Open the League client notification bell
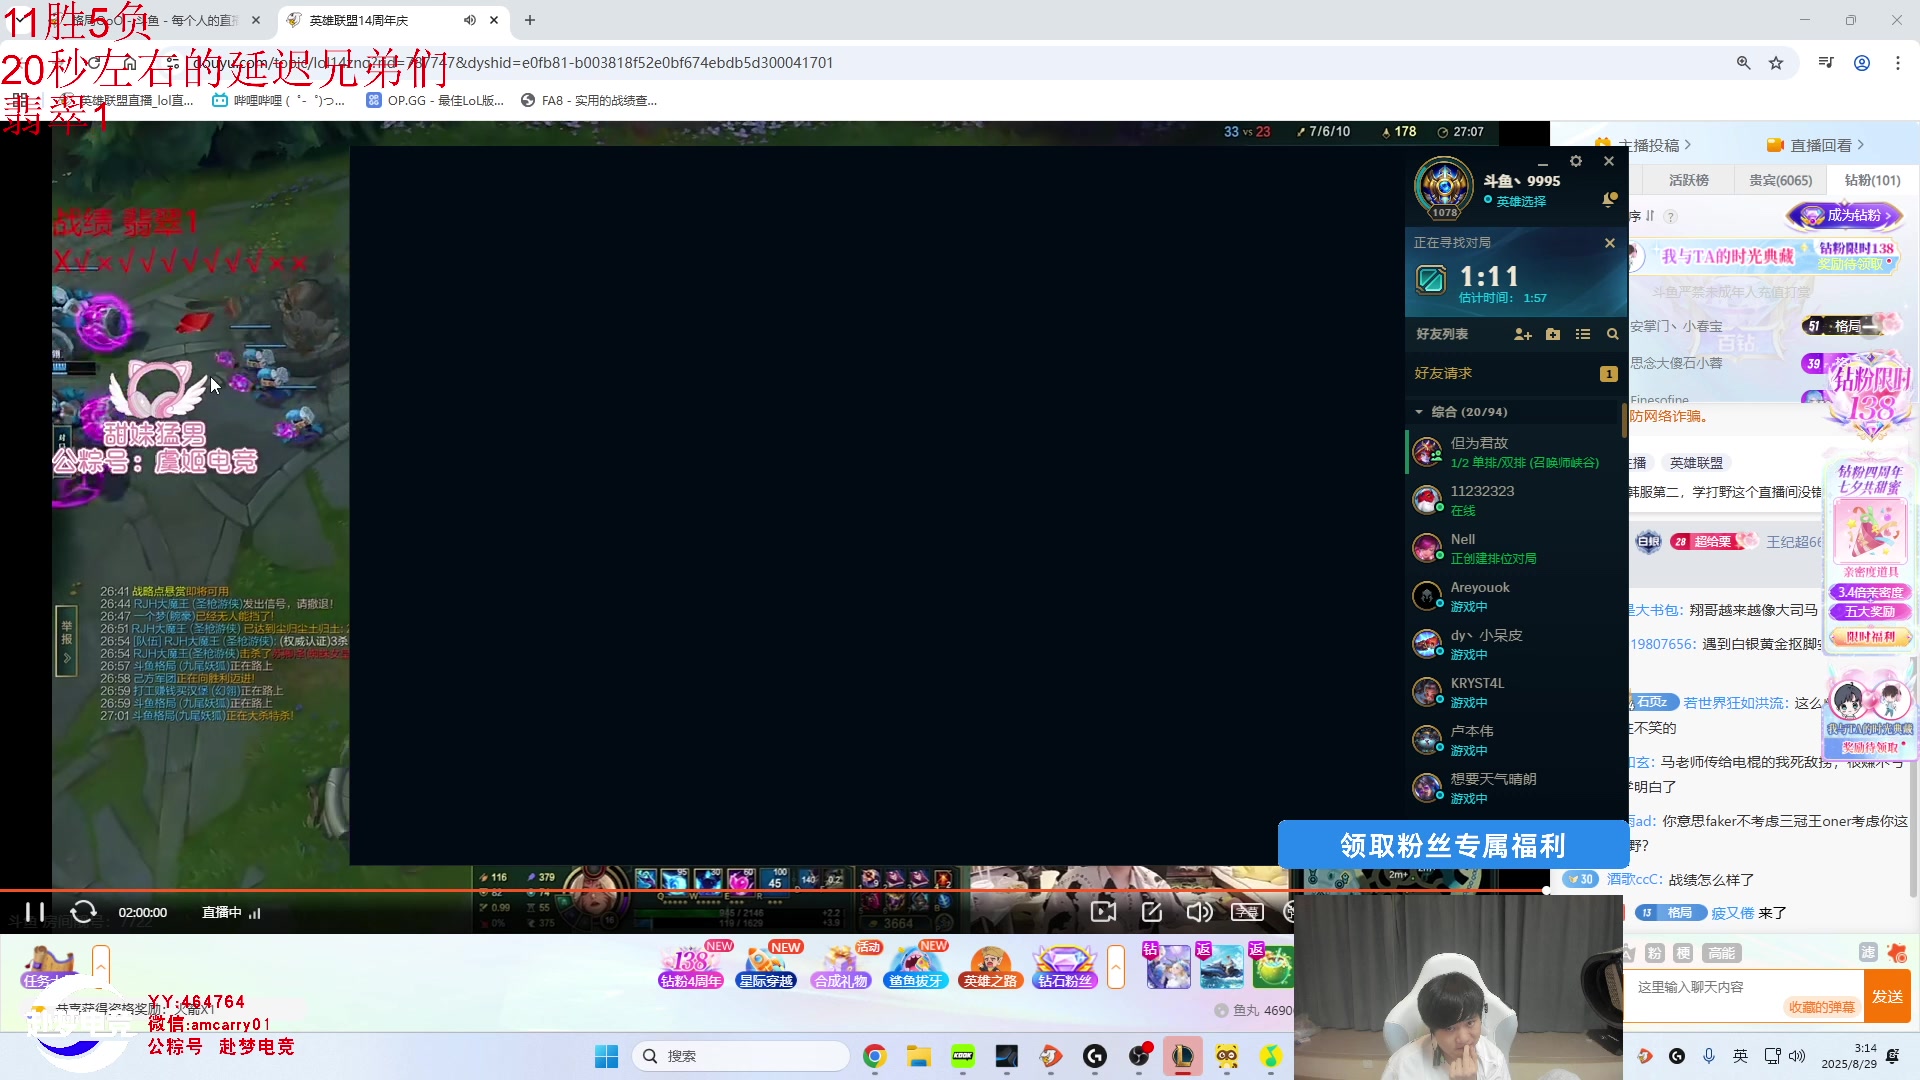1920x1080 pixels. (x=1609, y=200)
